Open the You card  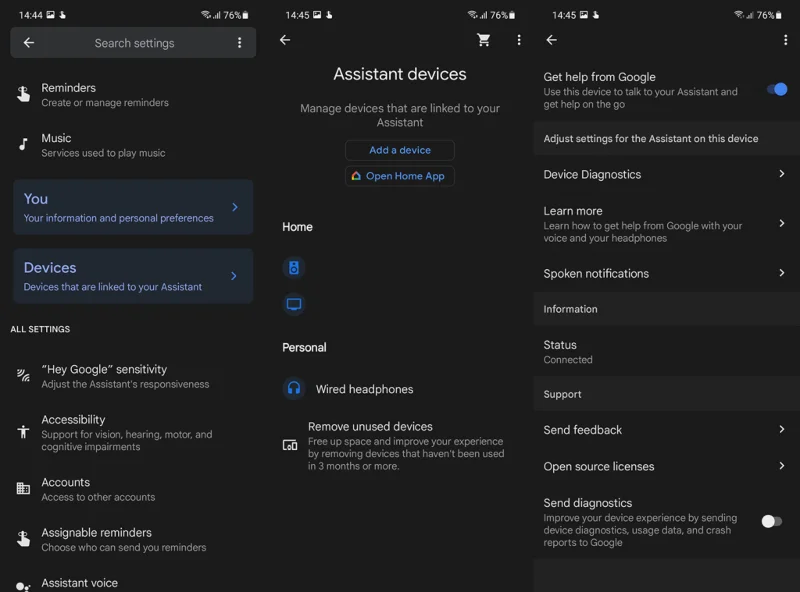pos(133,207)
